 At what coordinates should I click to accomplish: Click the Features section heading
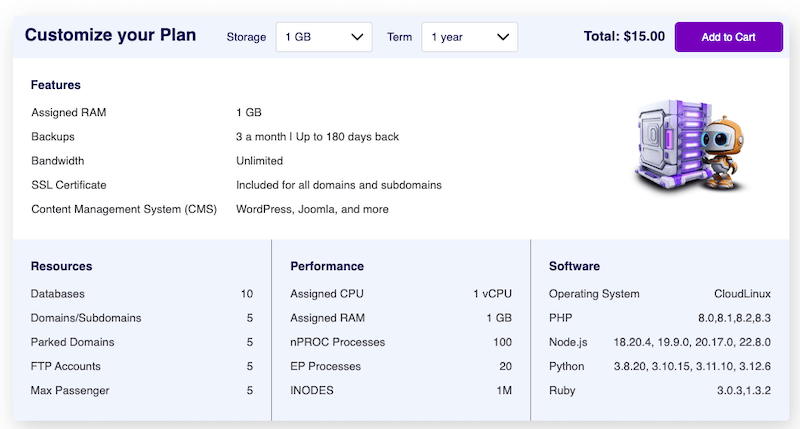point(56,86)
